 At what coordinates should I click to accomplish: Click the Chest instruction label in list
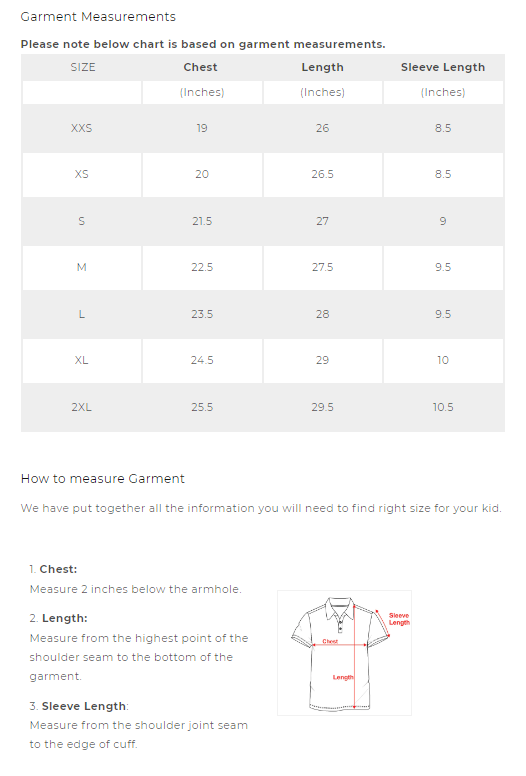tap(58, 569)
